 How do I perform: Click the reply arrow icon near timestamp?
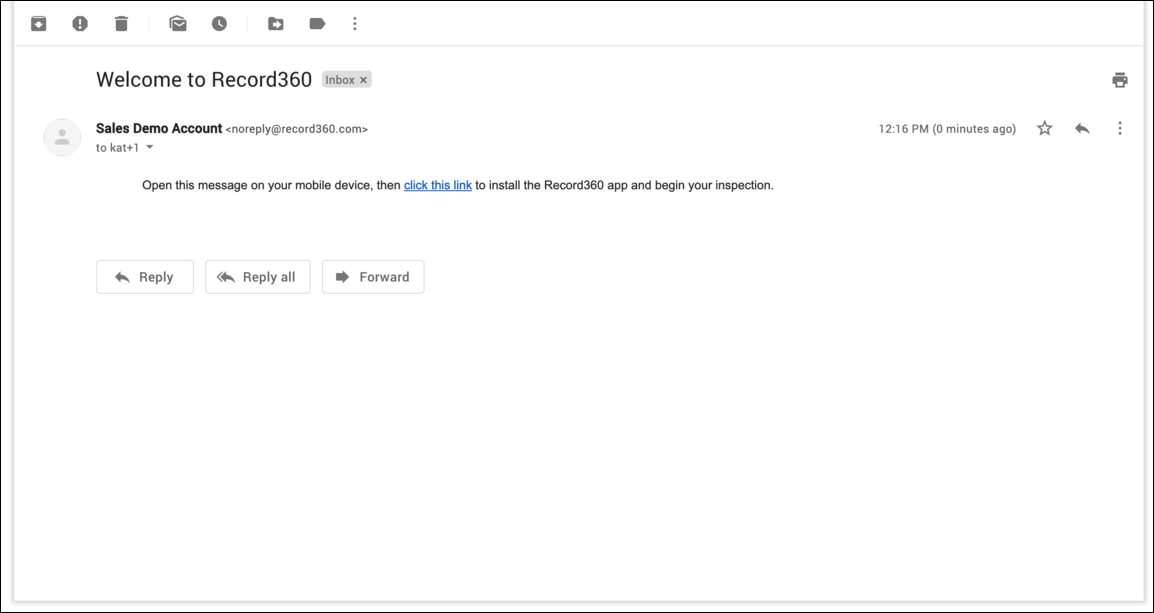tap(1082, 128)
